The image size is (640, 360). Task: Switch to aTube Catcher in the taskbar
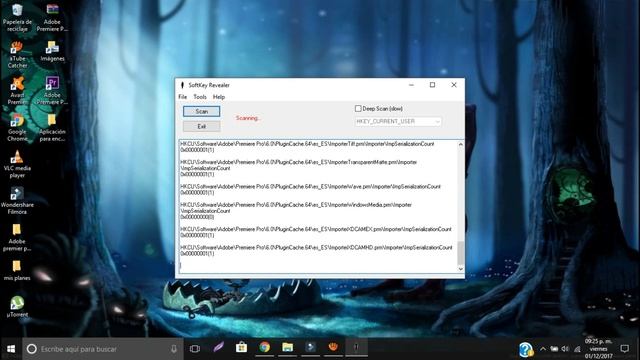click(x=333, y=347)
